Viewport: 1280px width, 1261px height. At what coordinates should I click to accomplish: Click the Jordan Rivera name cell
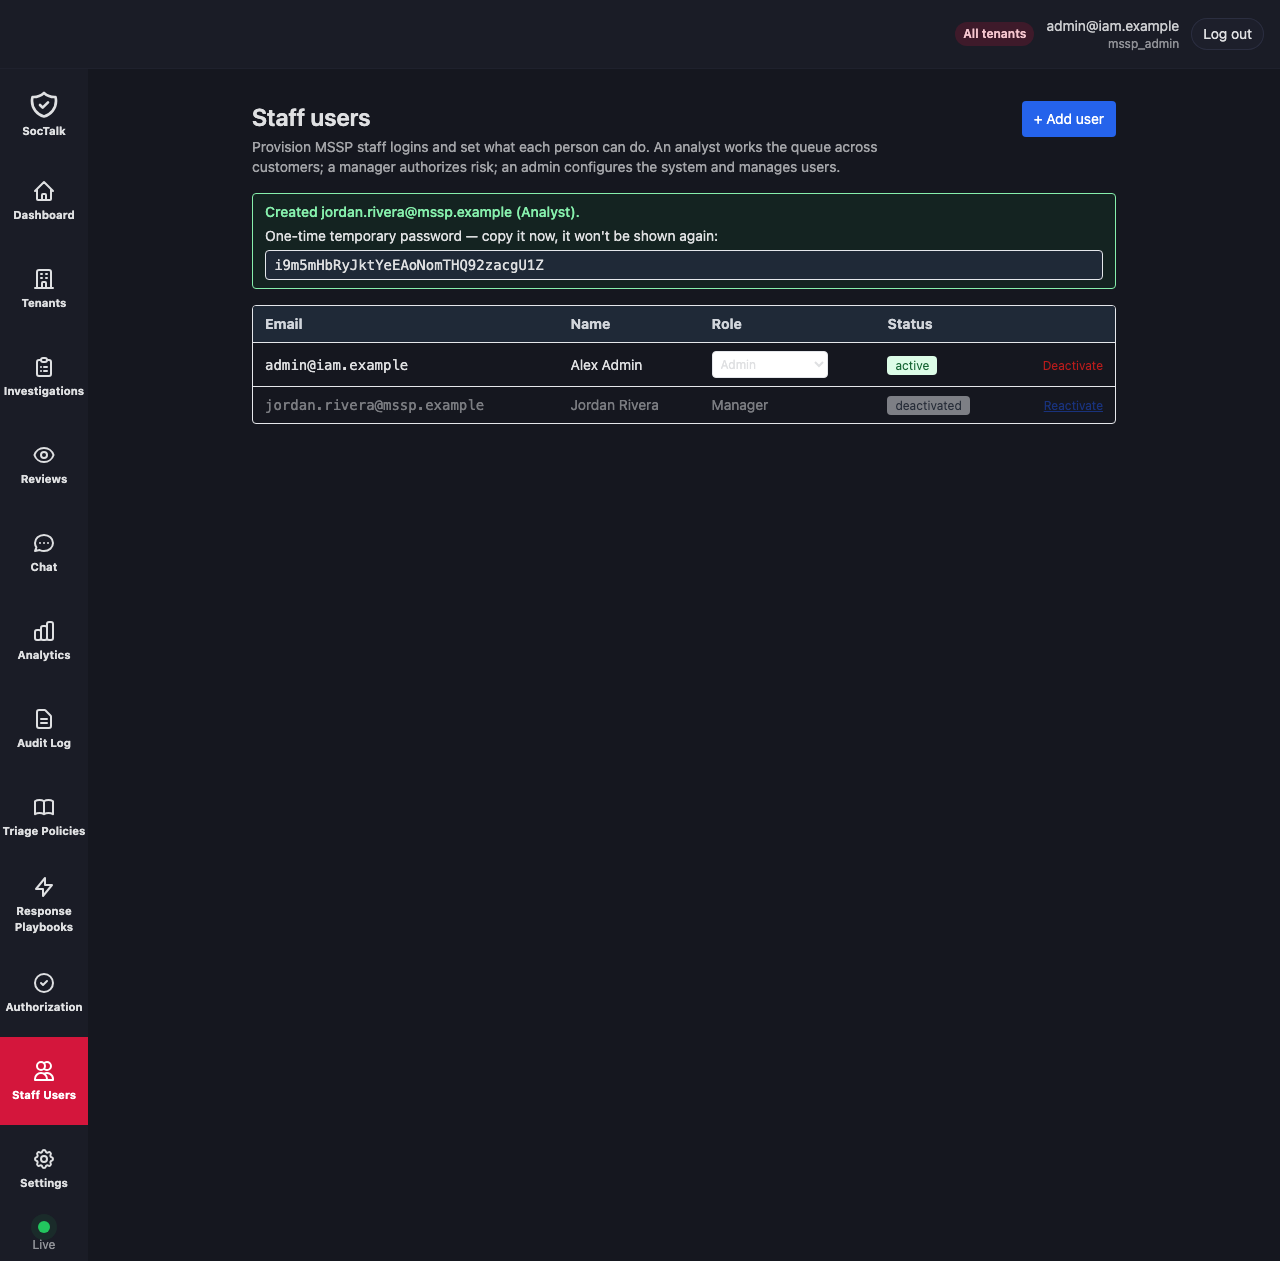pos(614,405)
